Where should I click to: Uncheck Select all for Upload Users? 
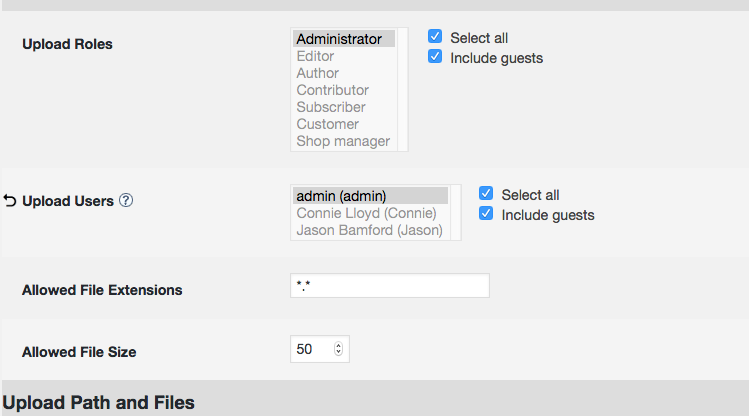point(486,193)
